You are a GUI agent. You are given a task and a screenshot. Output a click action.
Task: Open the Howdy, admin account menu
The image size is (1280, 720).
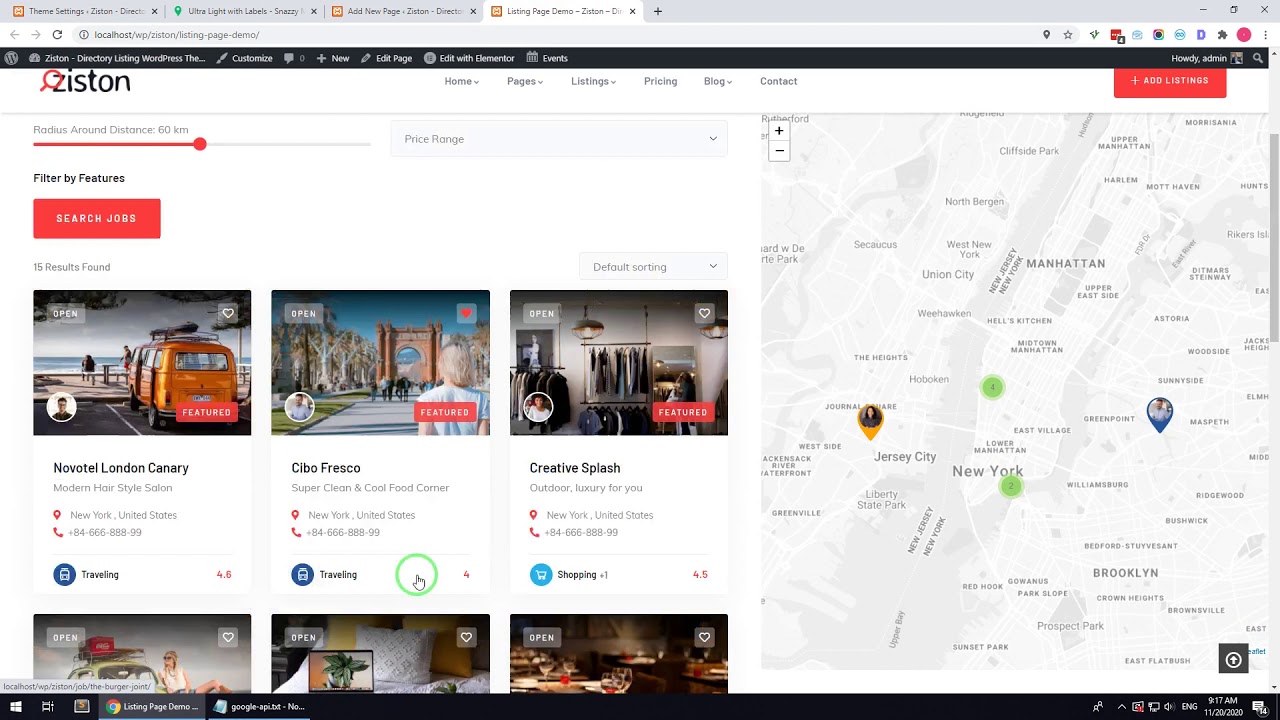click(1207, 58)
